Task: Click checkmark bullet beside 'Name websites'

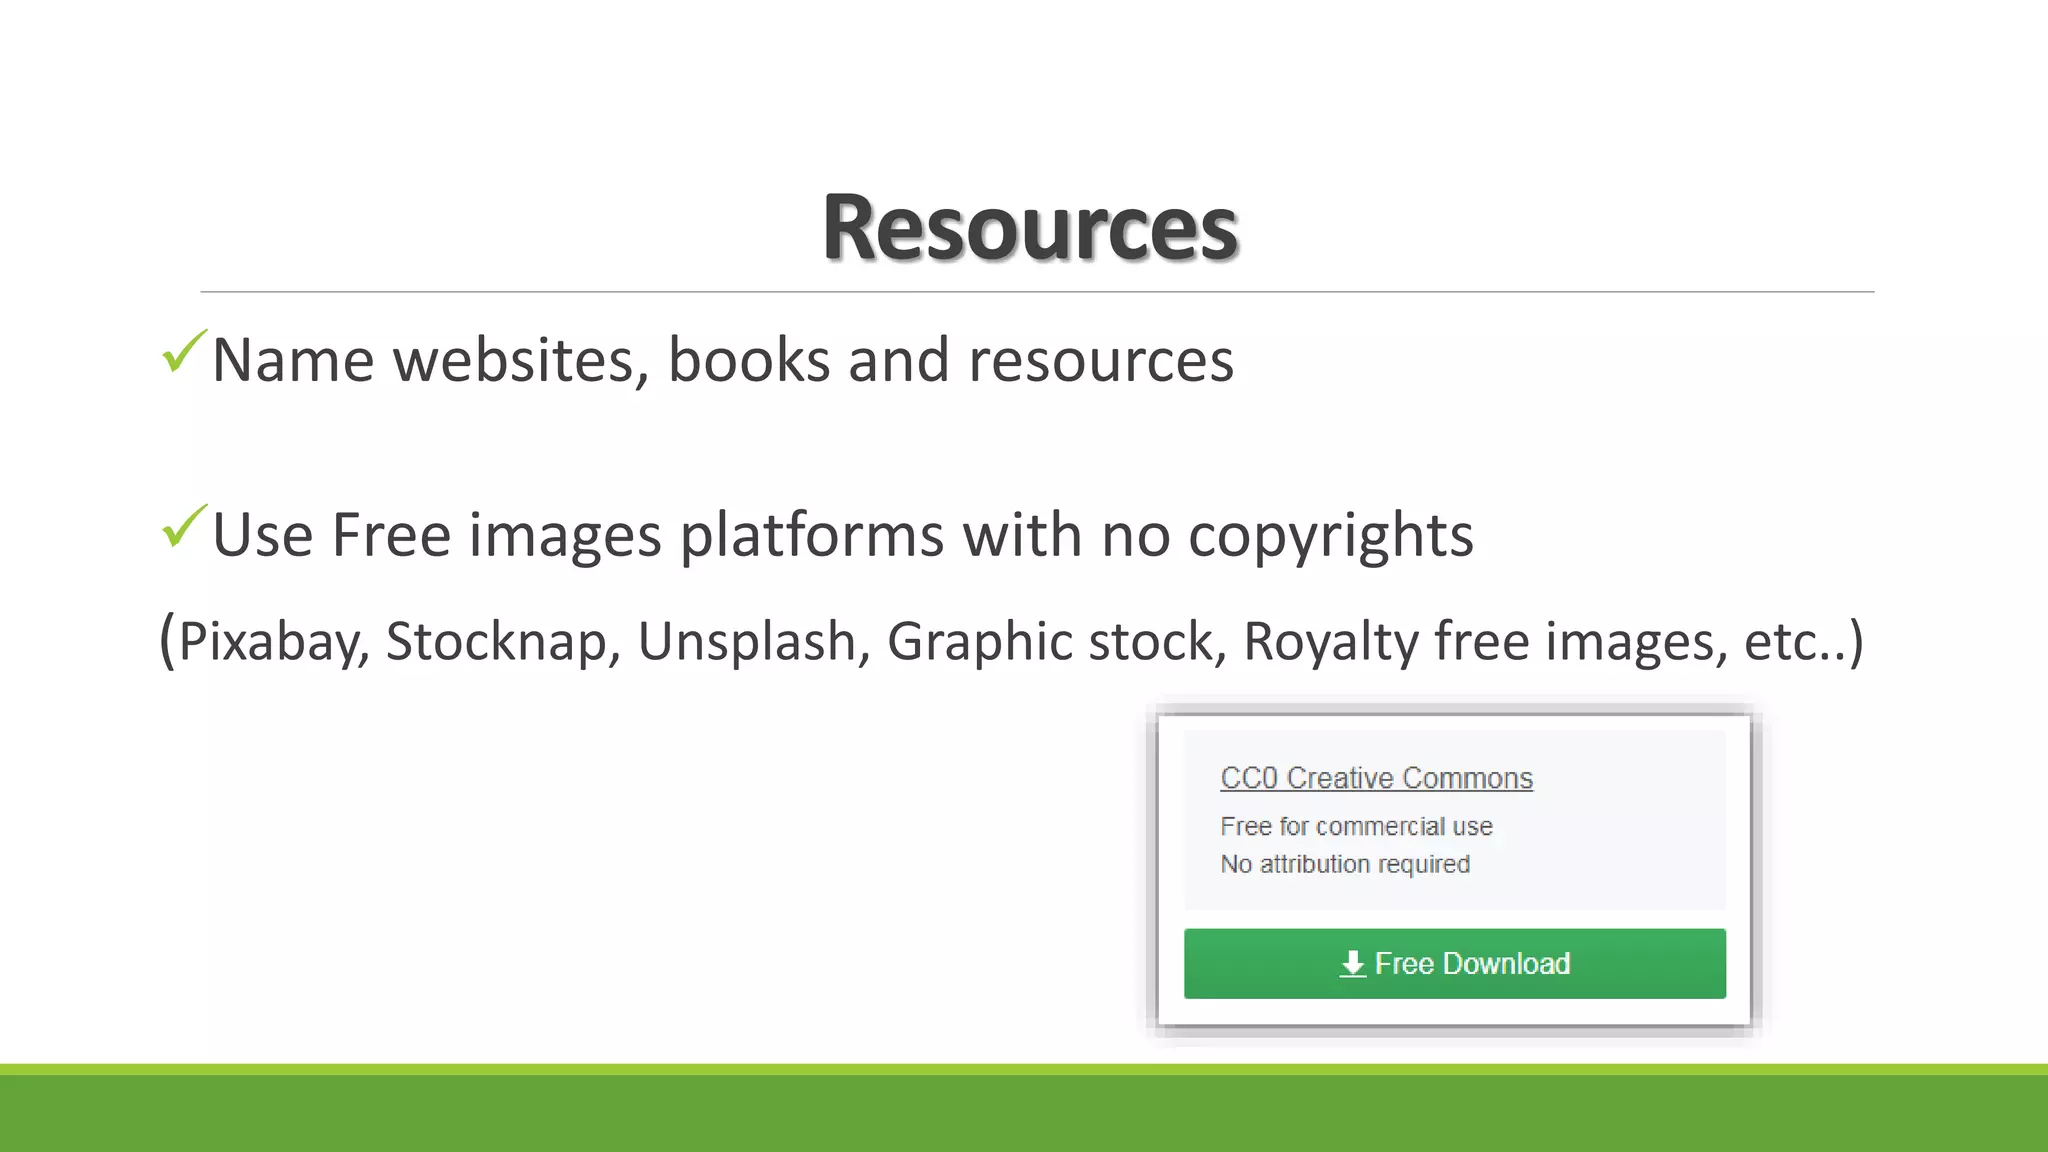Action: 184,352
